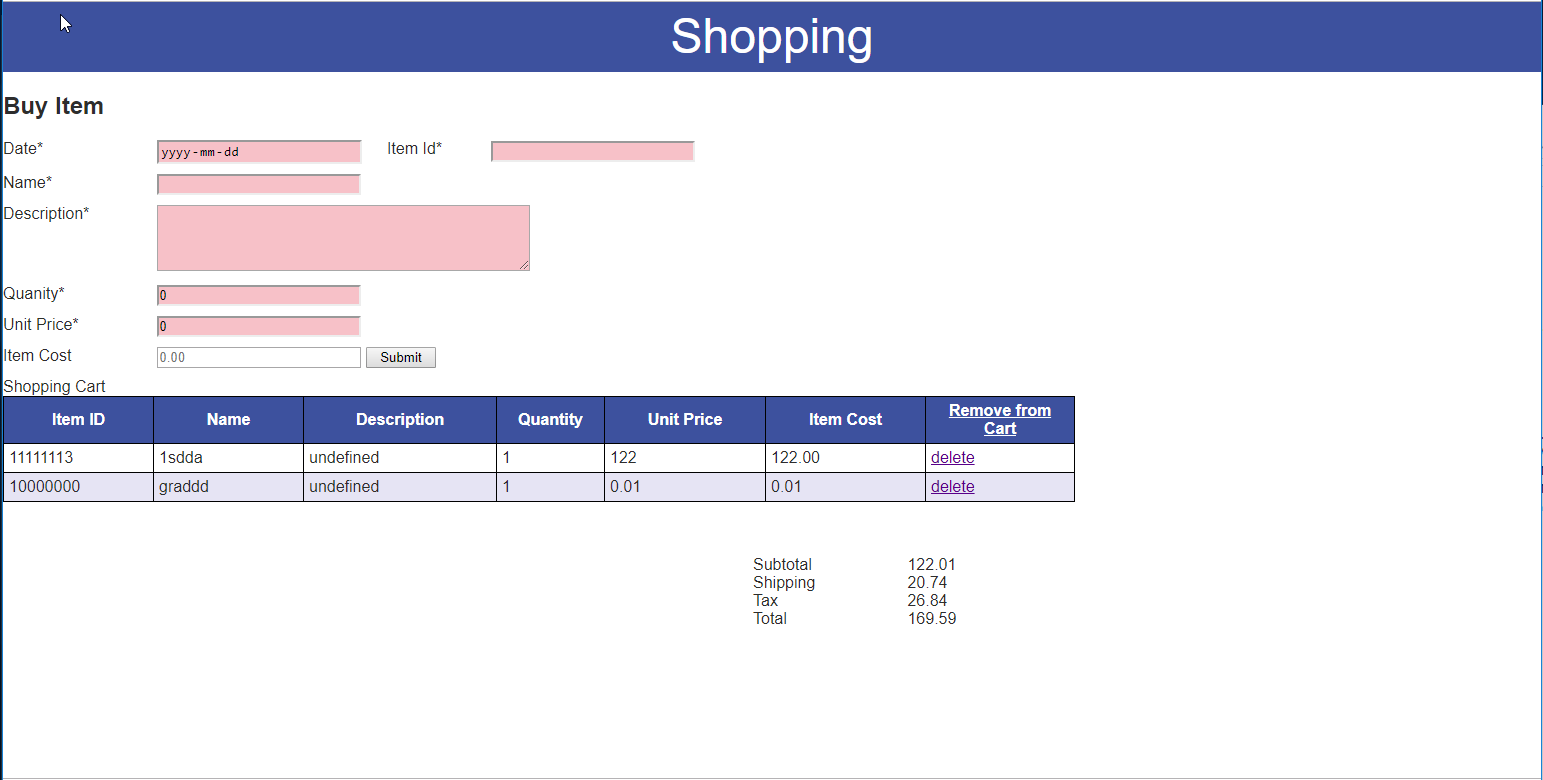The height and width of the screenshot is (780, 1543).
Task: Click the Remove from Cart column header
Action: tap(999, 420)
